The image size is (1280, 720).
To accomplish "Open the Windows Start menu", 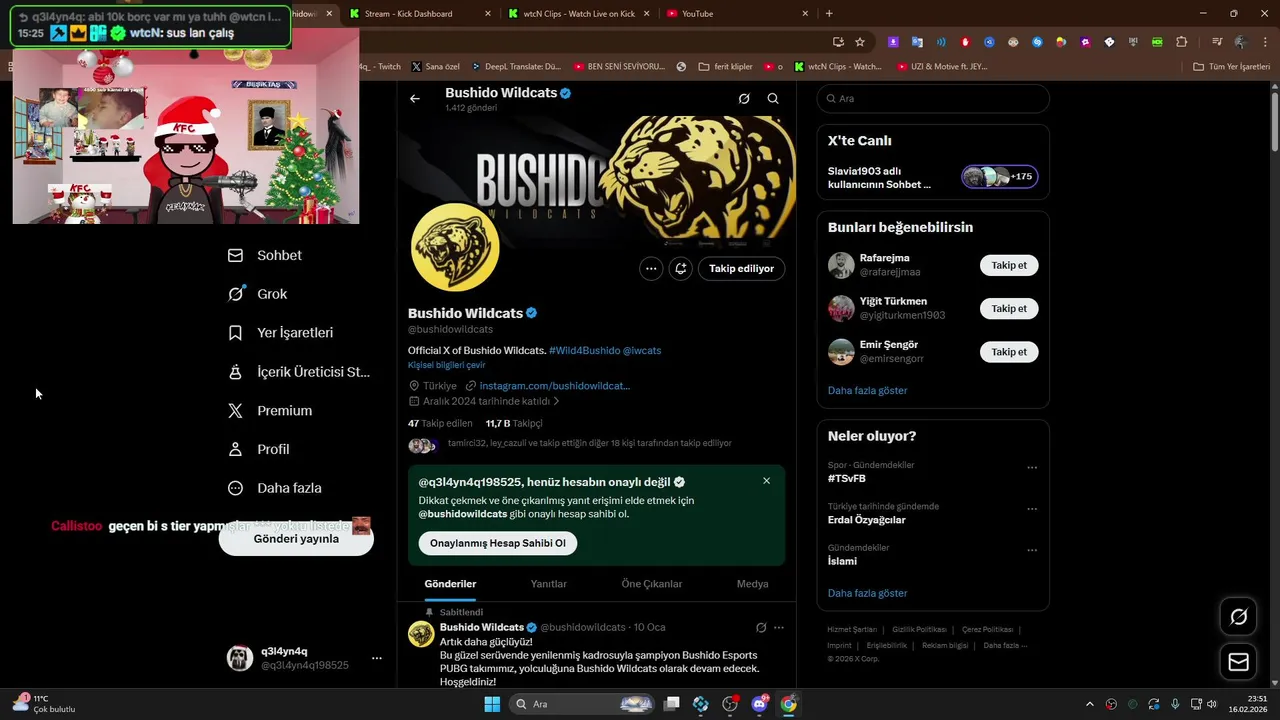I will click(492, 704).
